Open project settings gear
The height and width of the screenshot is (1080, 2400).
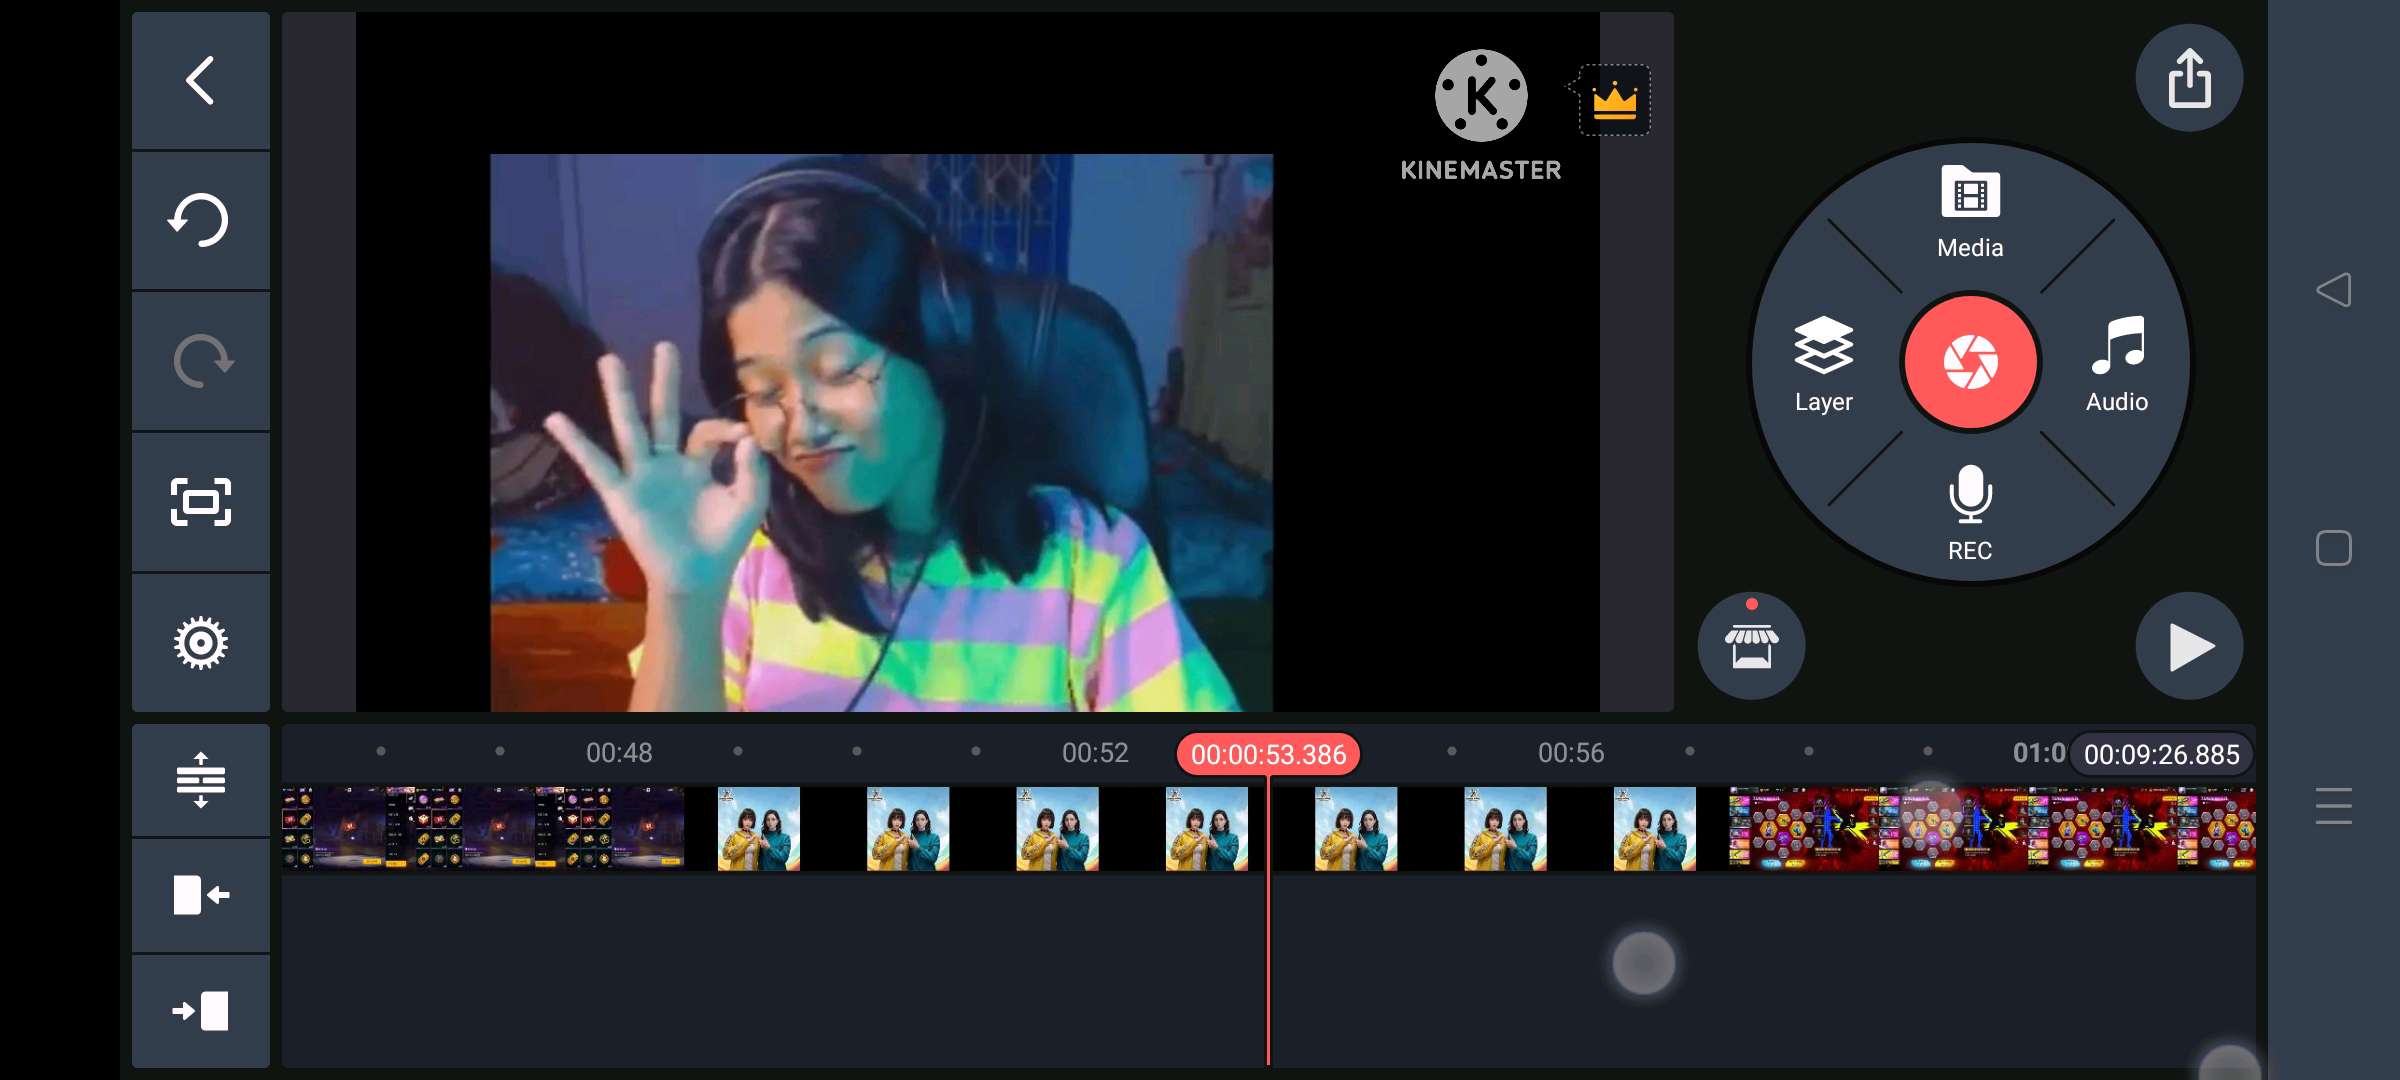point(200,643)
